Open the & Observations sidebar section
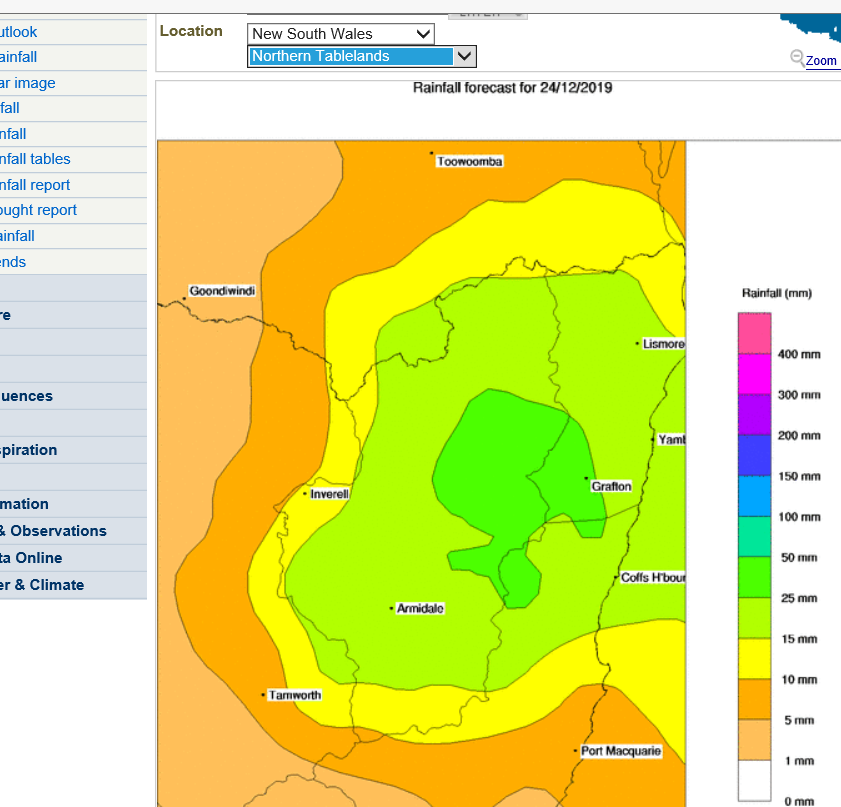The image size is (841, 807). pyautogui.click(x=54, y=531)
